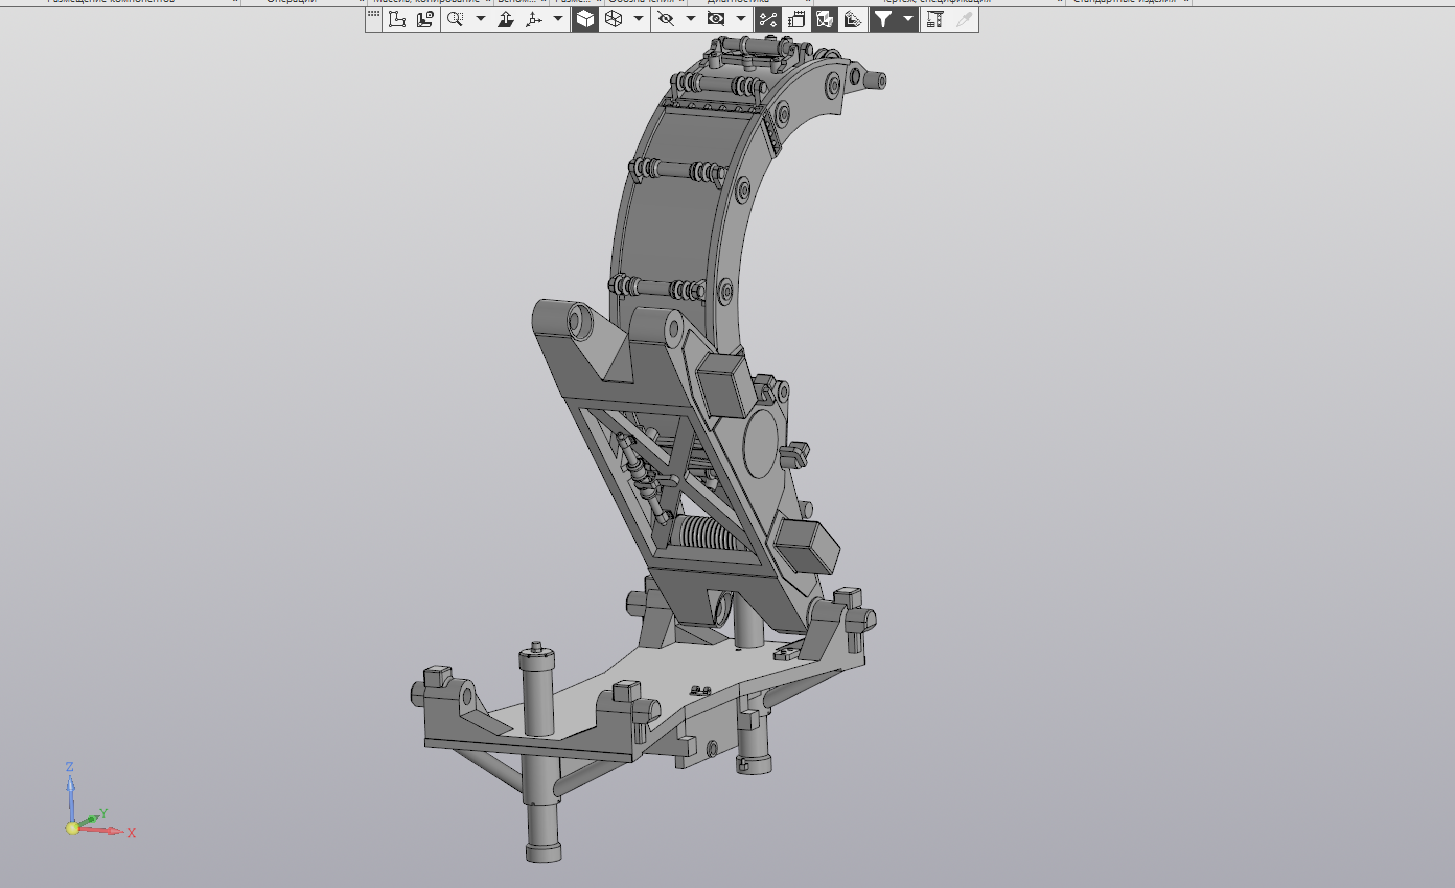Click the local coordinate system icon
The height and width of the screenshot is (888, 1455).
coord(425,19)
